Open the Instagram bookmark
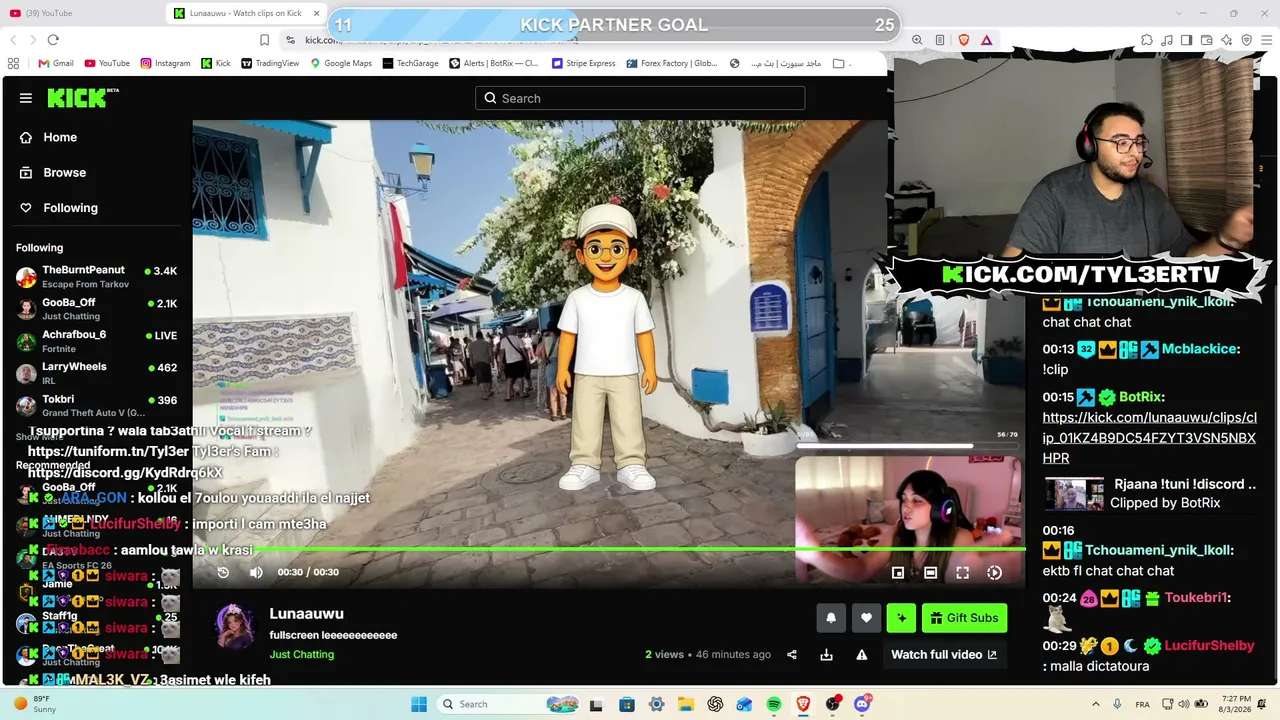 (165, 63)
